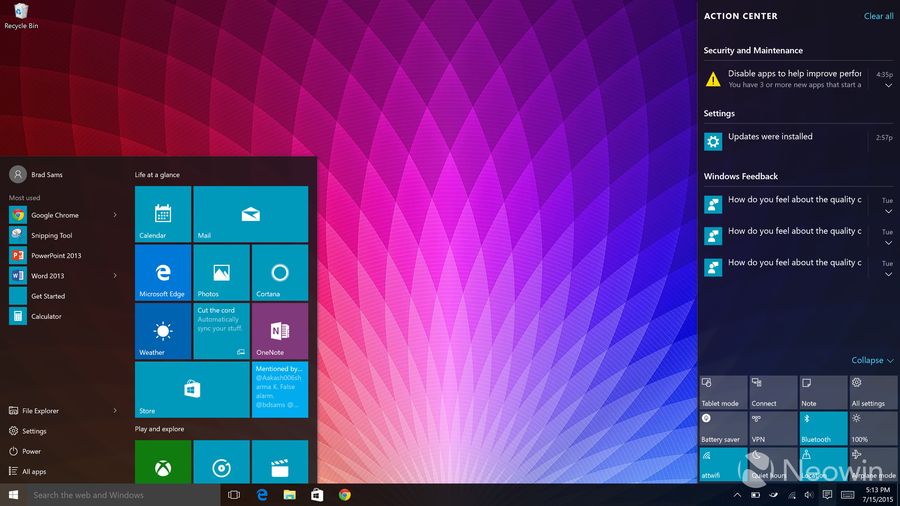Image resolution: width=900 pixels, height=506 pixels.
Task: Click the Windows Start button
Action: click(13, 495)
